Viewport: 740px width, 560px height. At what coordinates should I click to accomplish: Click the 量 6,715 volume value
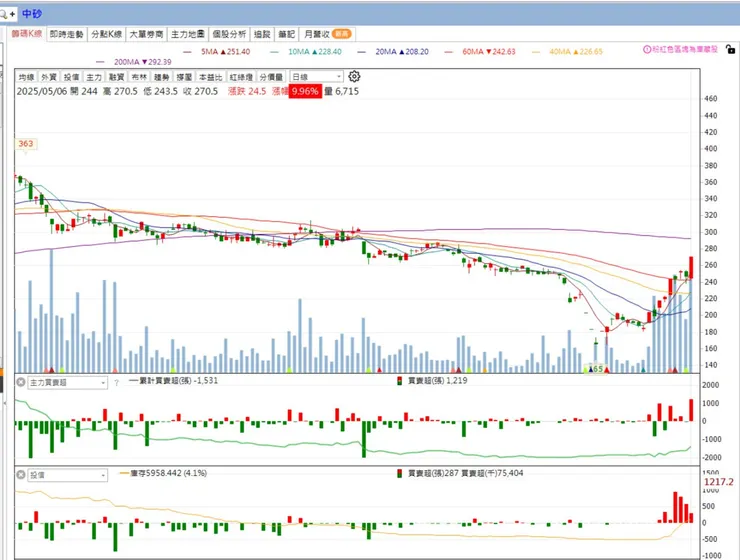point(342,91)
